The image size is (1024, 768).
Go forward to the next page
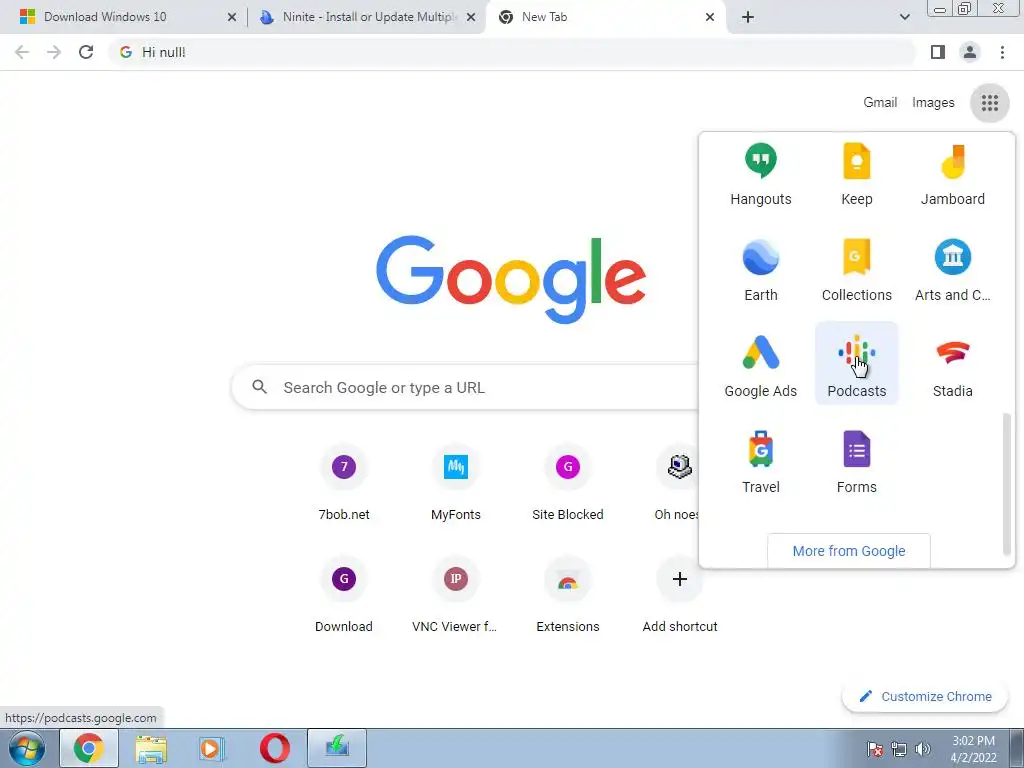point(54,52)
